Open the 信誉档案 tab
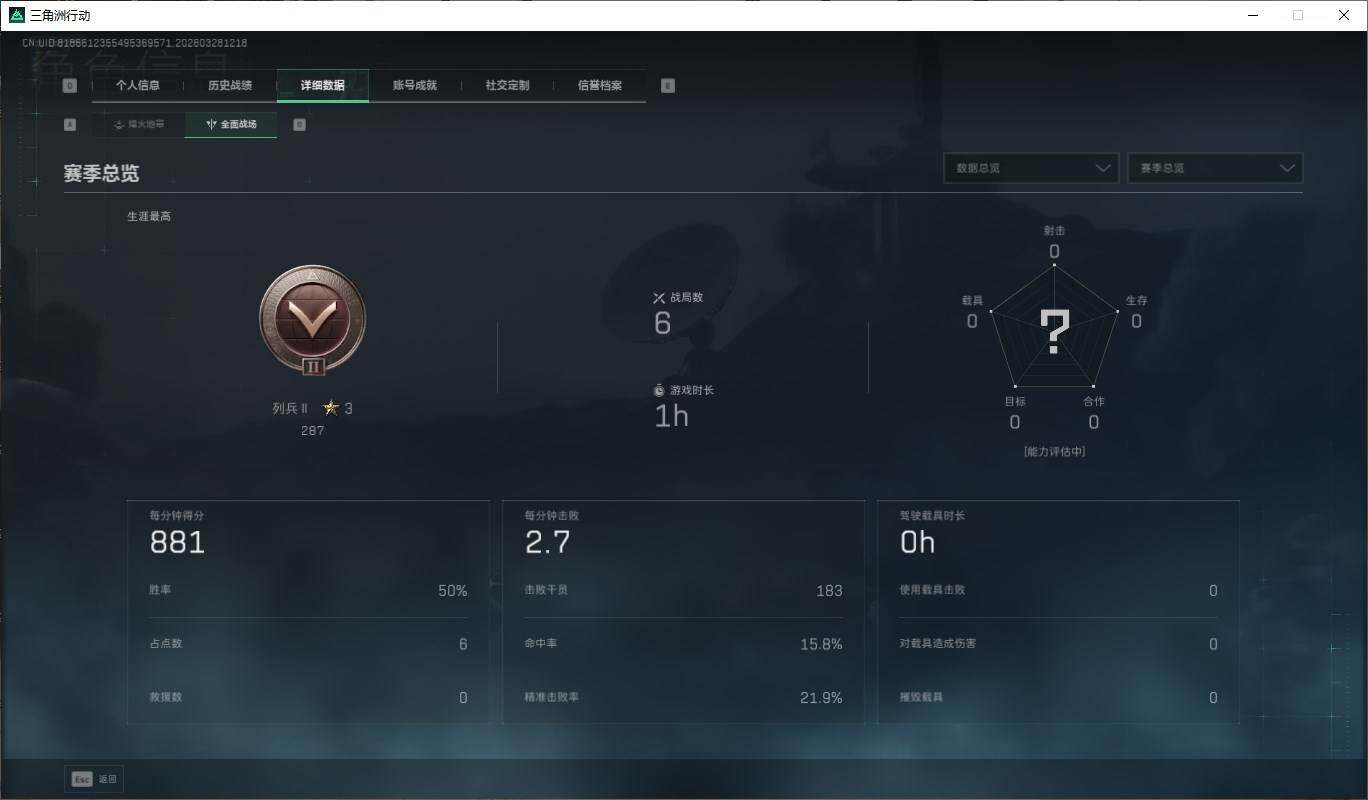1368x800 pixels. click(600, 86)
